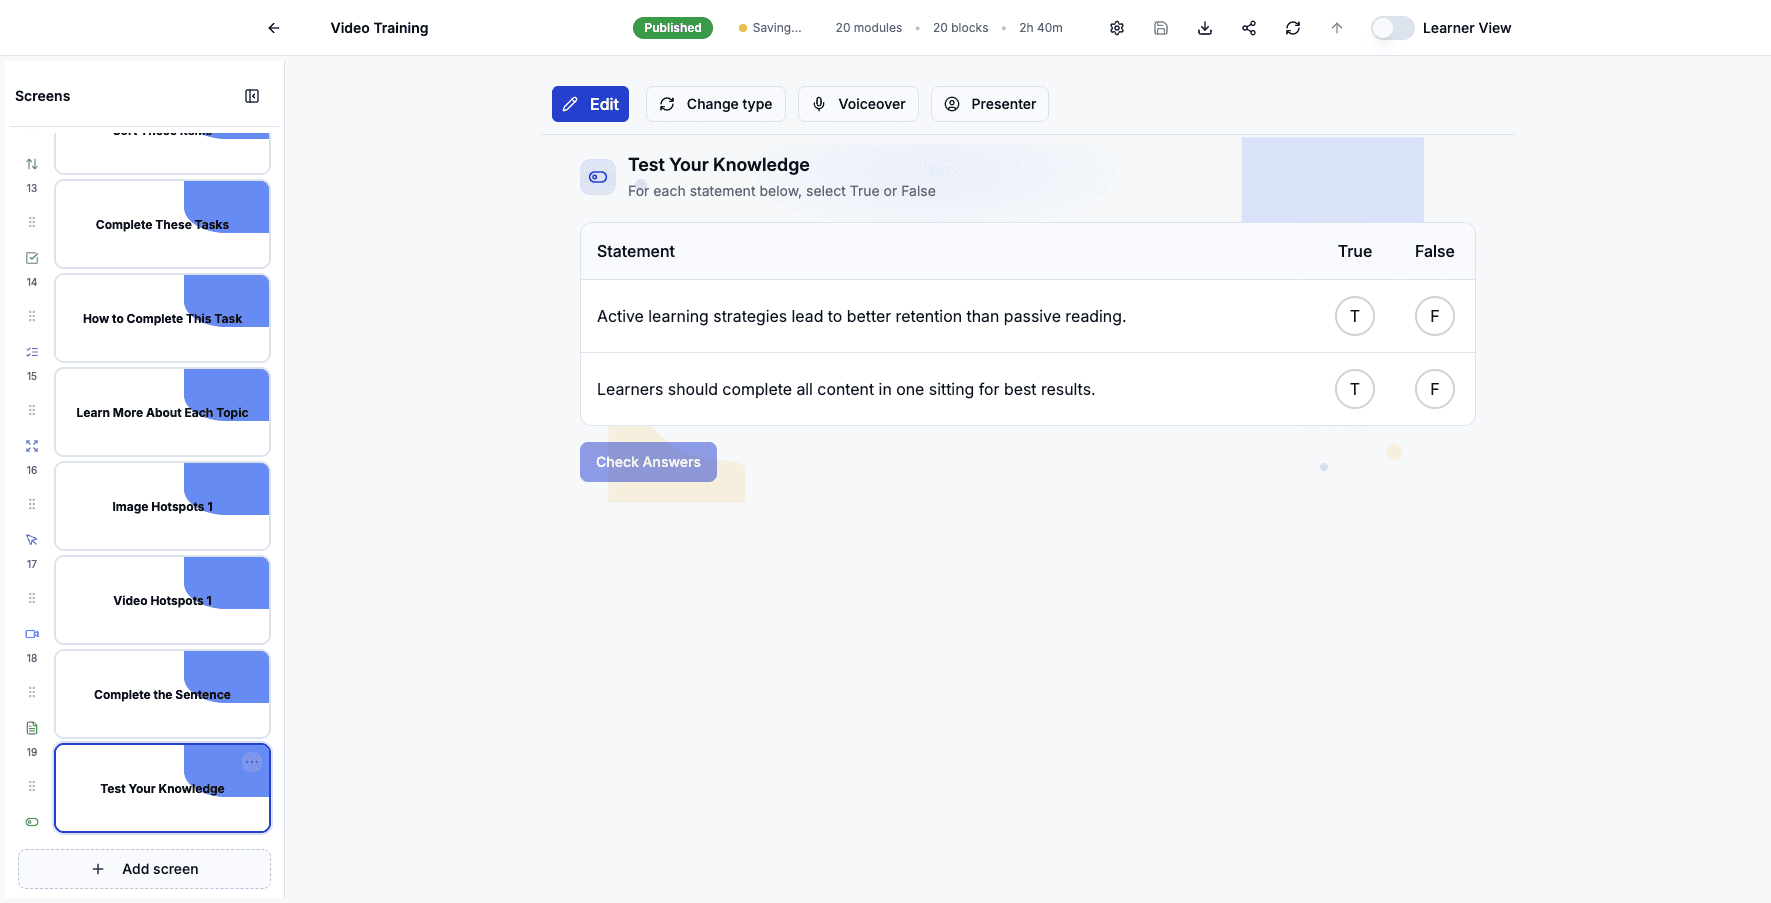
Task: Open sharing options via the share icon
Action: coord(1249,28)
